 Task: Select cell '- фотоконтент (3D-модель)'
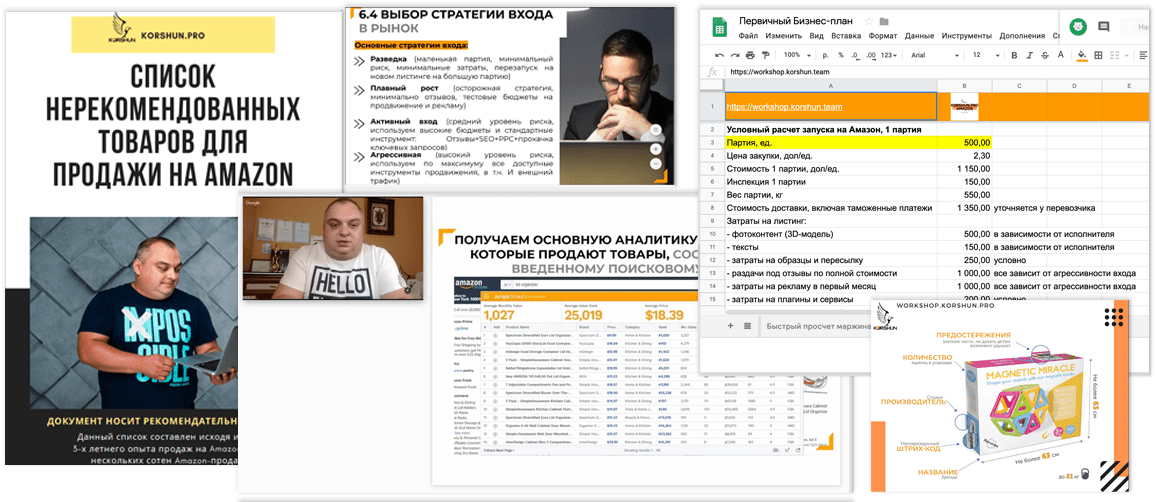click(x=831, y=234)
